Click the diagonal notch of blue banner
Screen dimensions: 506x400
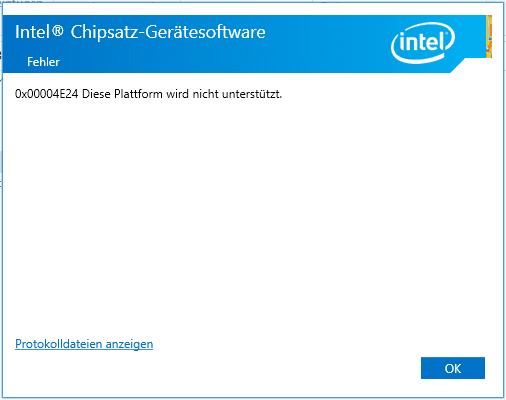click(458, 66)
